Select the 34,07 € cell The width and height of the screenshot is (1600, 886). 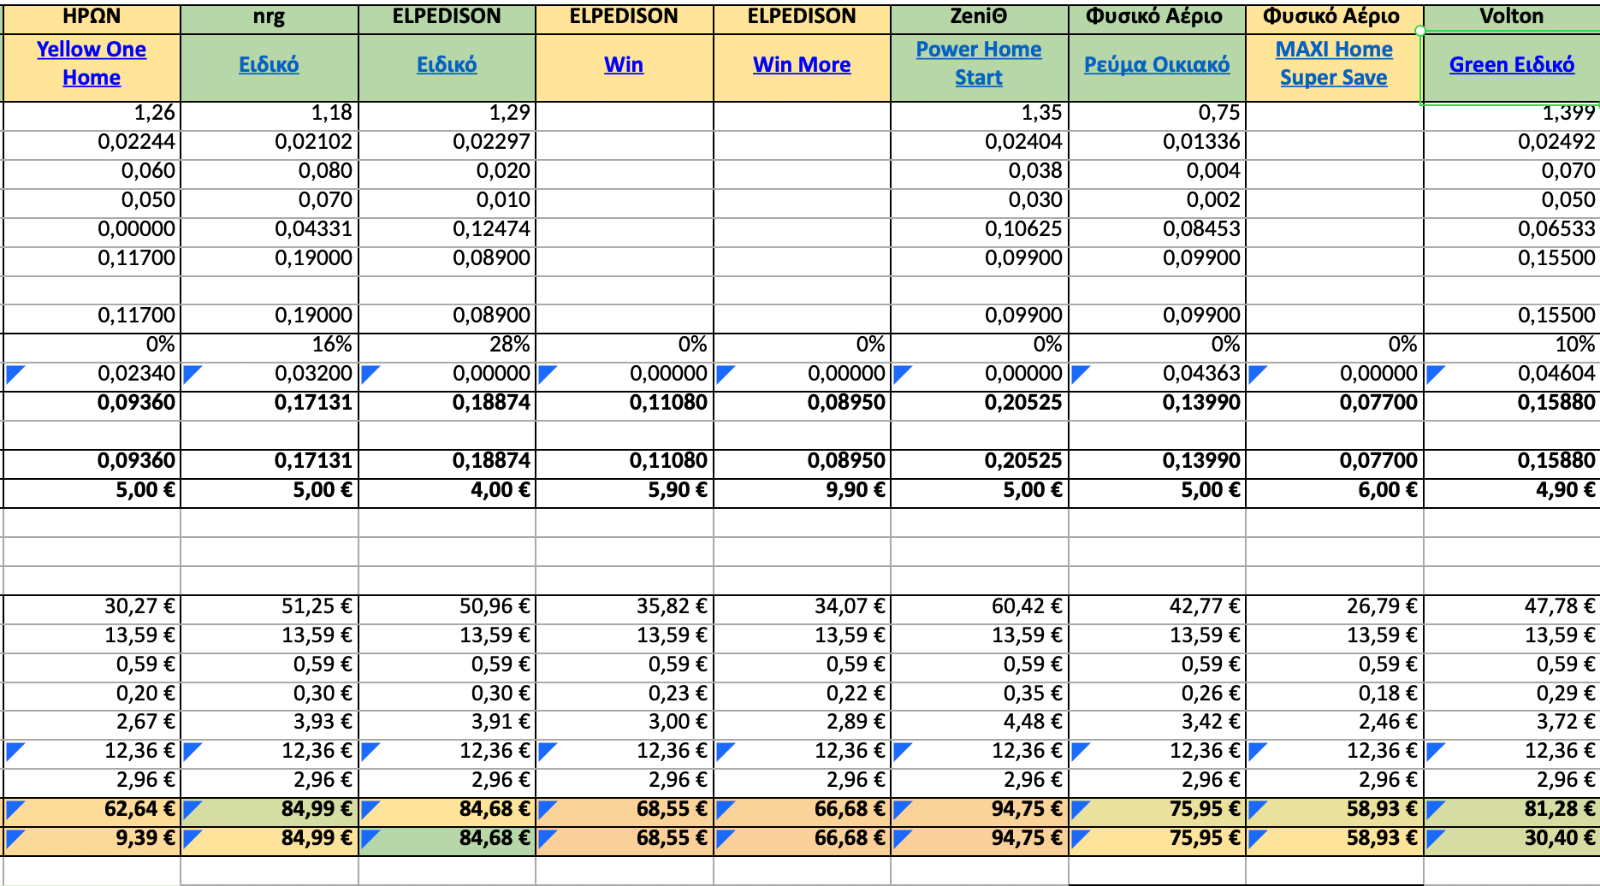(x=802, y=608)
